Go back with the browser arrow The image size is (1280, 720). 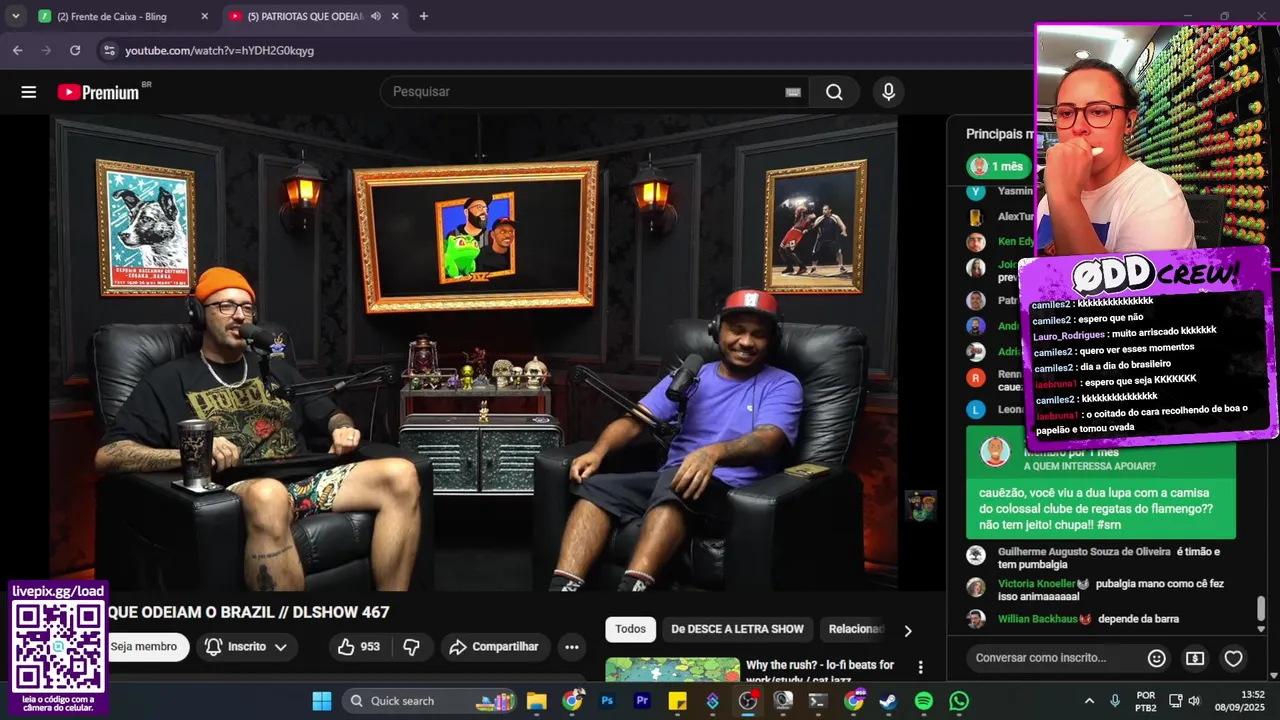click(x=17, y=50)
